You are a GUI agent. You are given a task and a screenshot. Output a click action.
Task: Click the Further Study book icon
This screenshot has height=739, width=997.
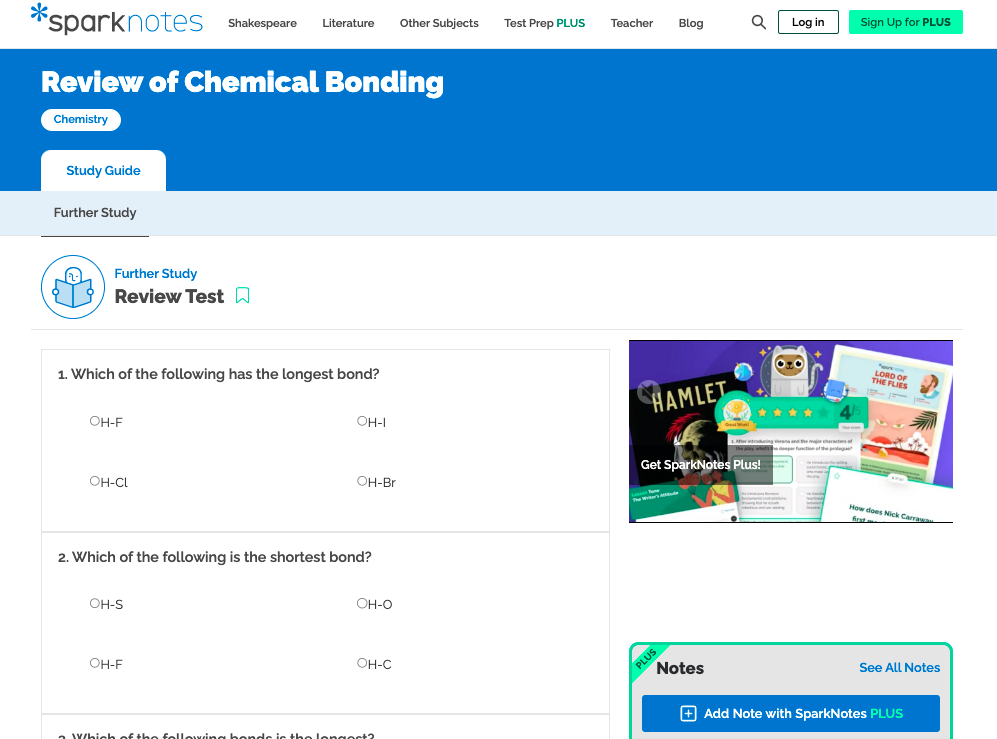(72, 287)
